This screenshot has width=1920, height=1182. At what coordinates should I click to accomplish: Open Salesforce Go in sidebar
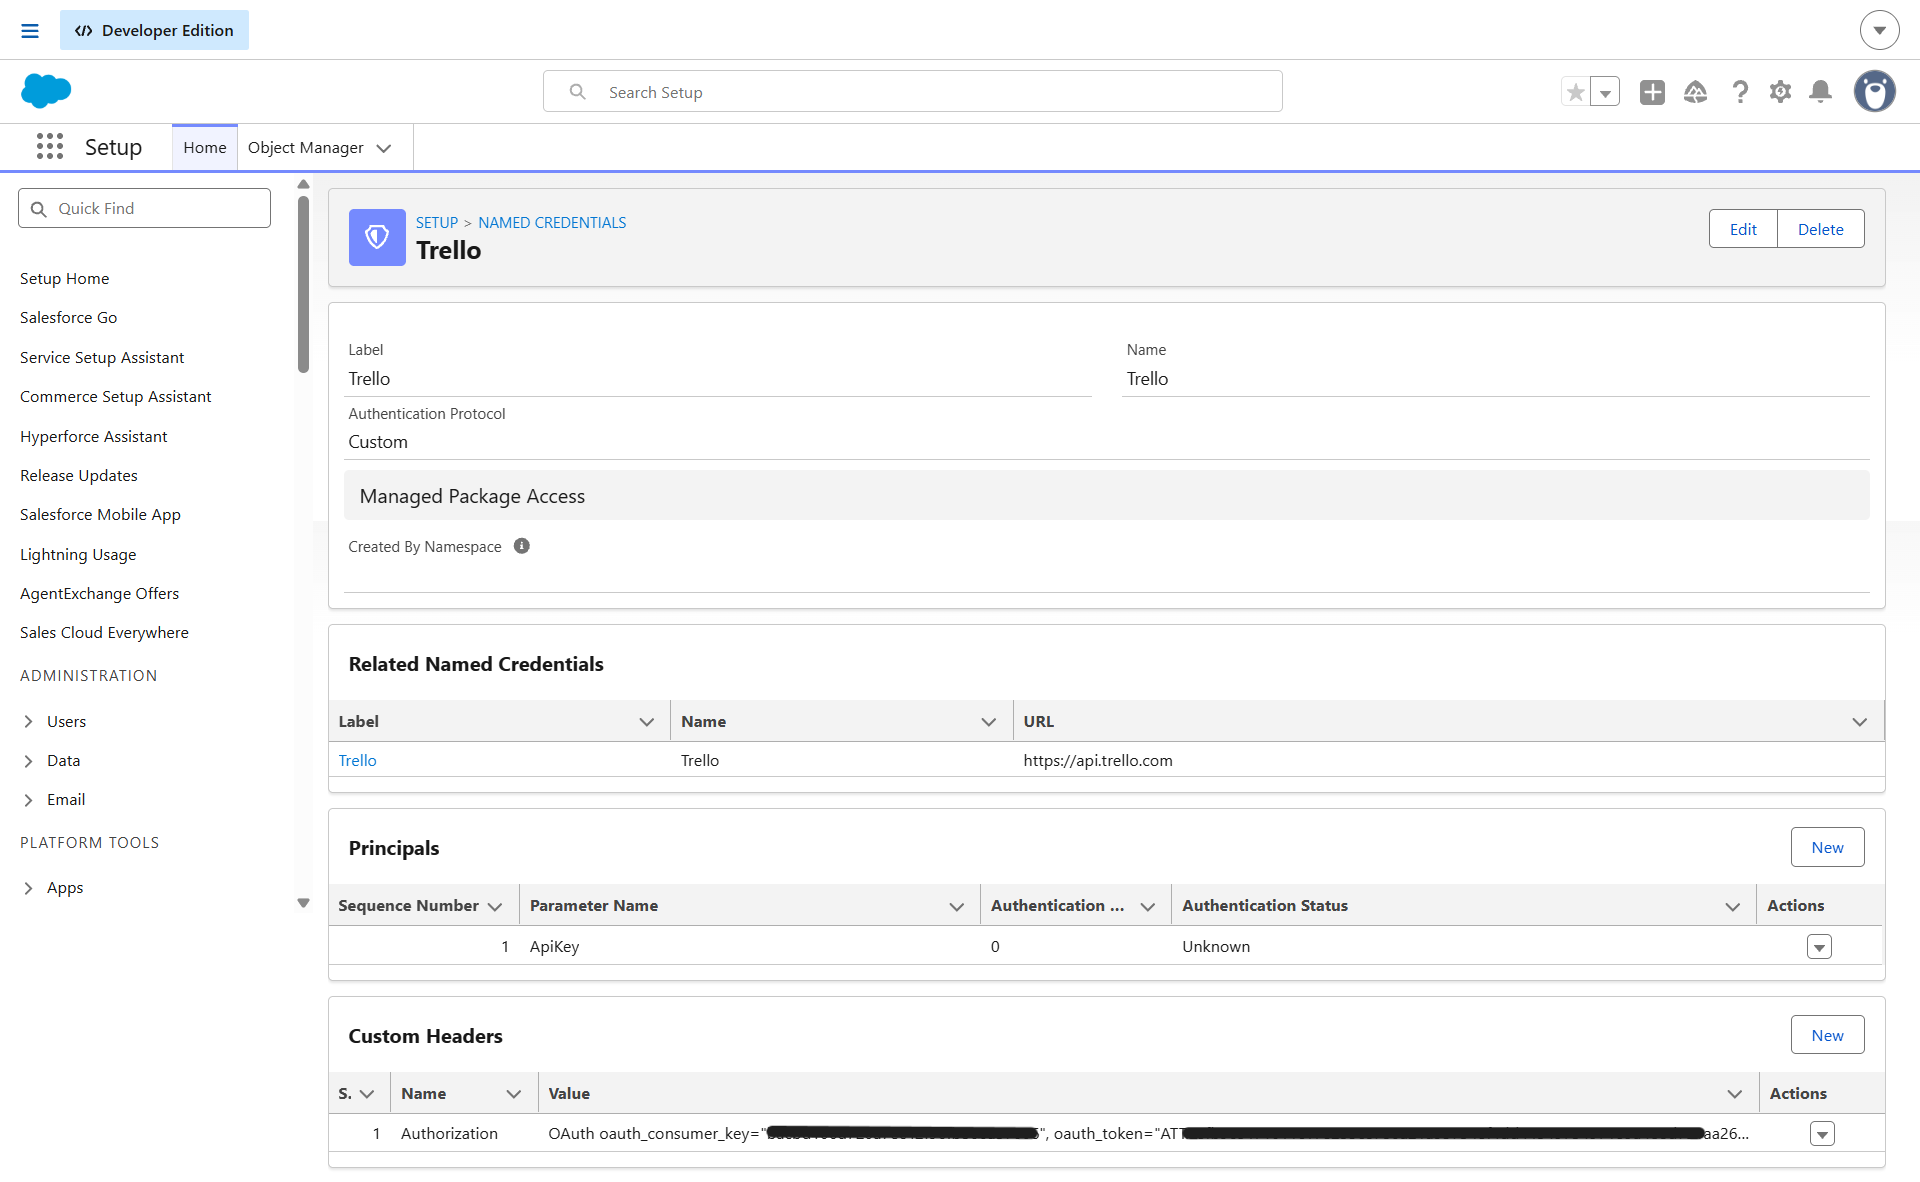(69, 317)
